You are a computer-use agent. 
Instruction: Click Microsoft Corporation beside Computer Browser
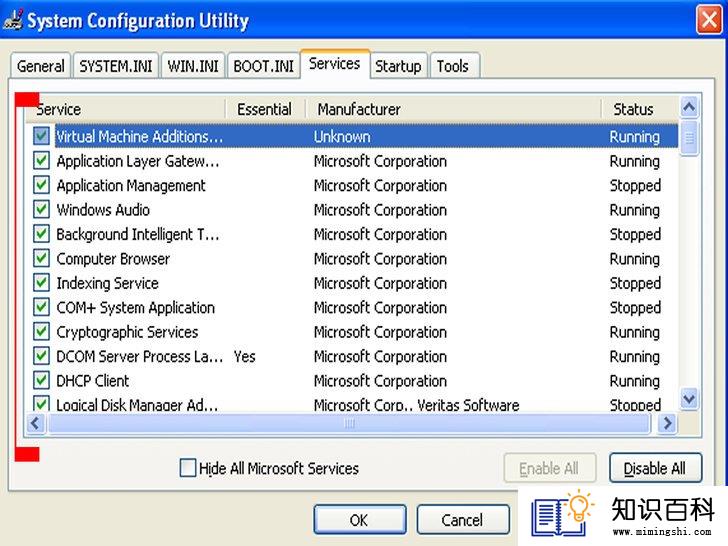click(380, 259)
